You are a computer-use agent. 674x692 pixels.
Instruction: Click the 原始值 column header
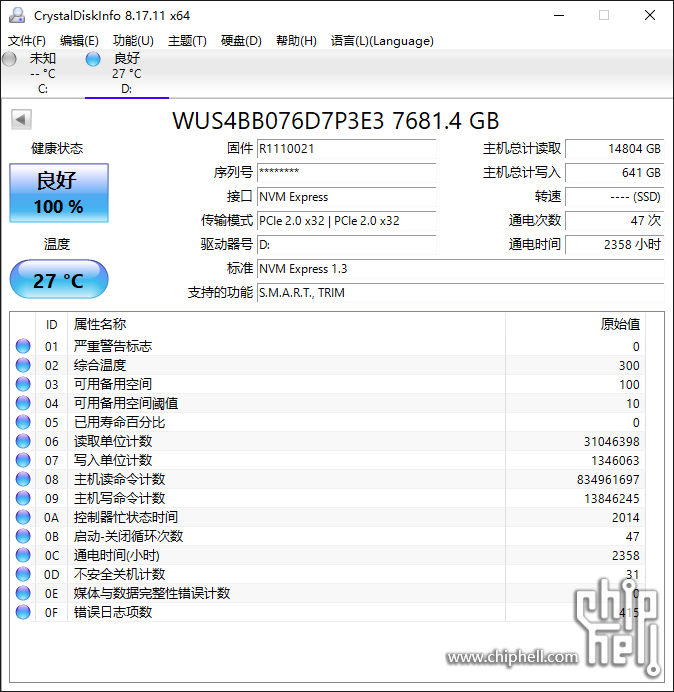click(x=576, y=325)
